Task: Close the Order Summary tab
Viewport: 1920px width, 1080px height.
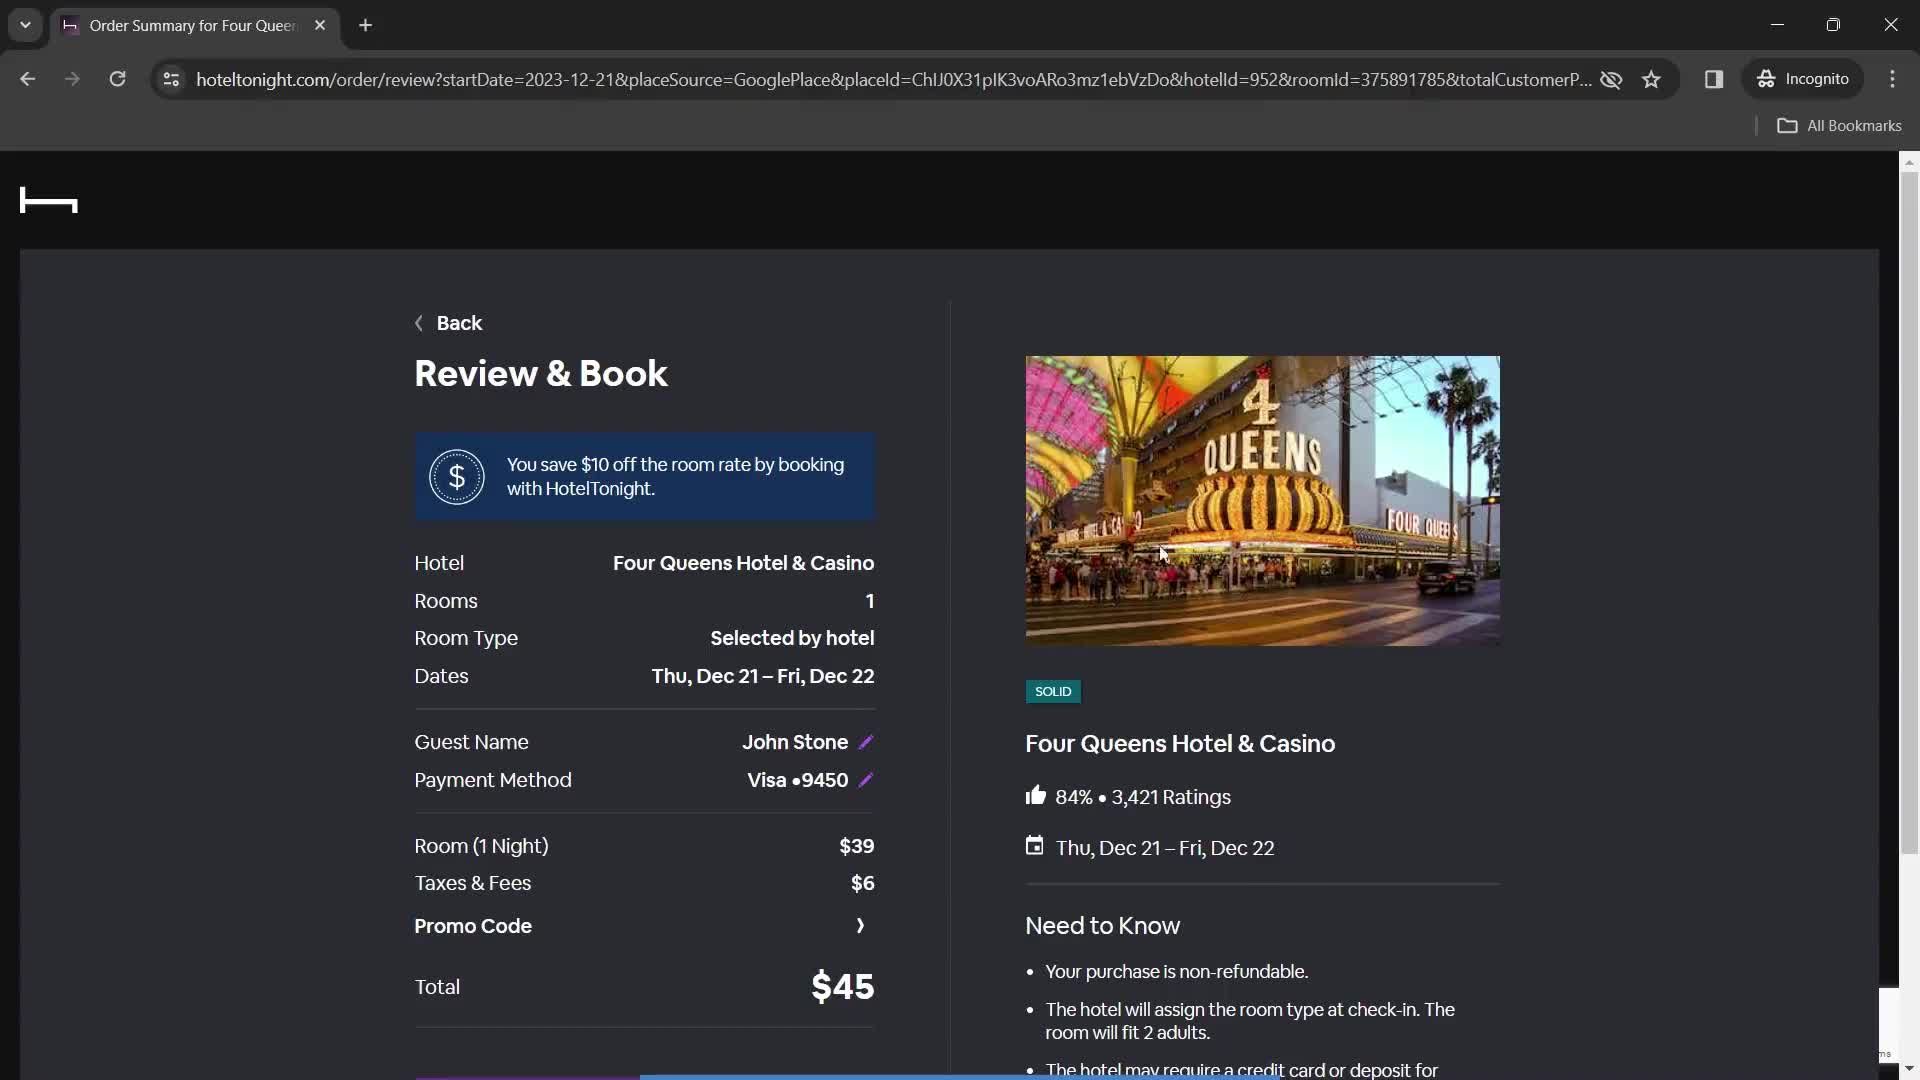Action: point(320,25)
